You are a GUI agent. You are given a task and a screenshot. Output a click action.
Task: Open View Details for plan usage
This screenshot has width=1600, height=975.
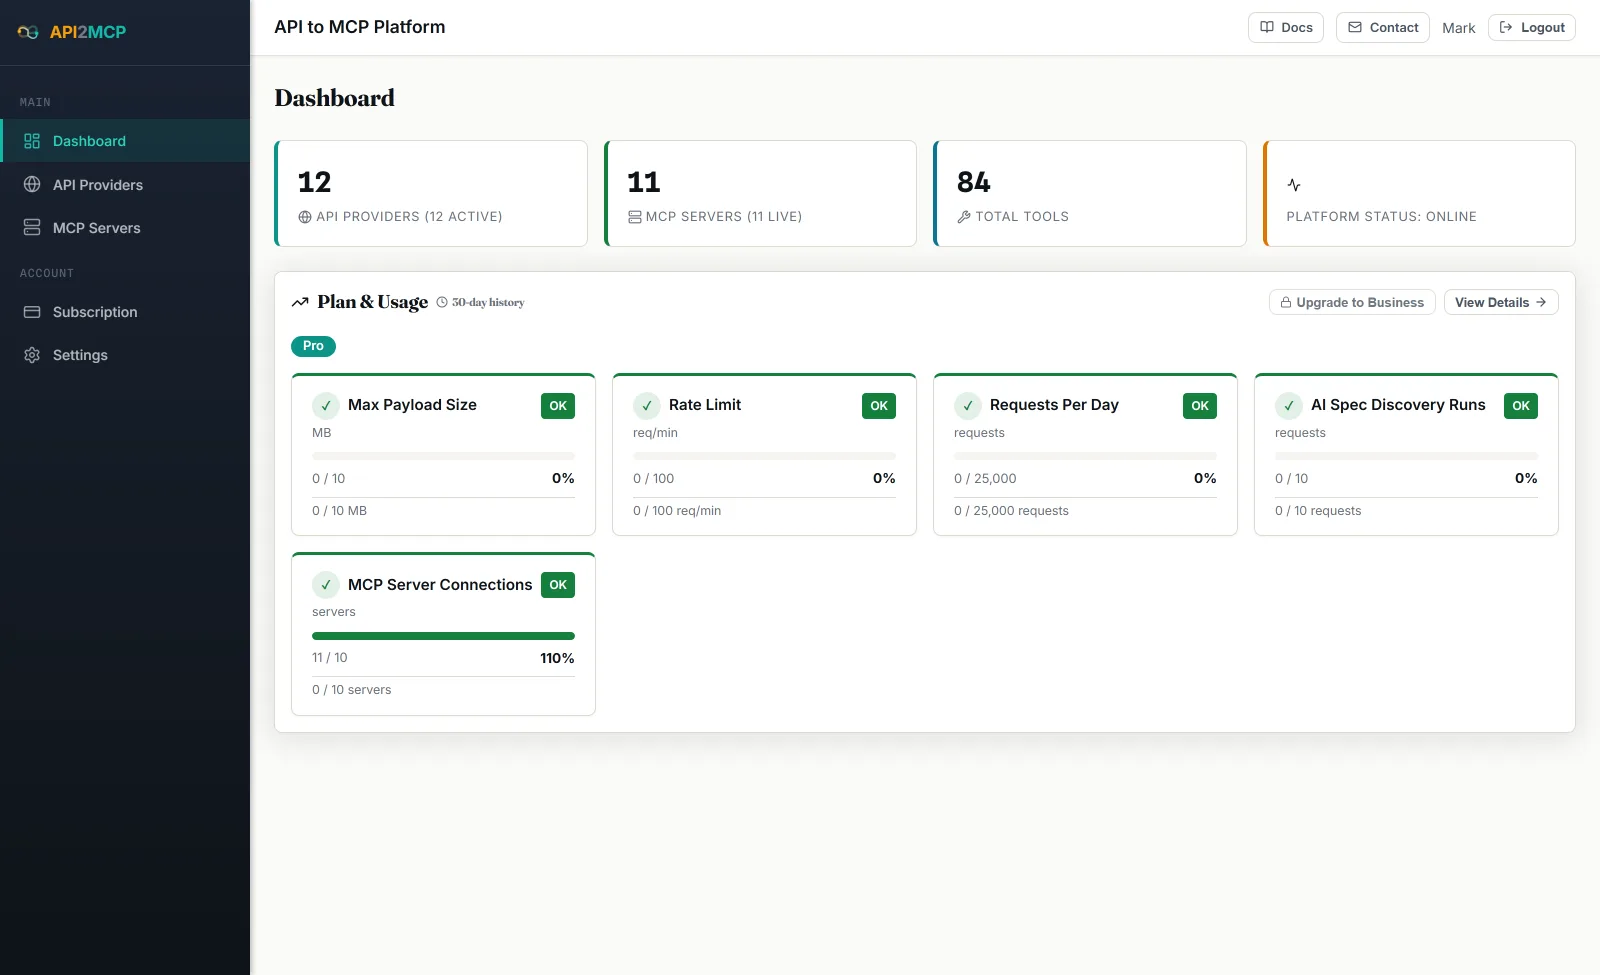[x=1501, y=302]
